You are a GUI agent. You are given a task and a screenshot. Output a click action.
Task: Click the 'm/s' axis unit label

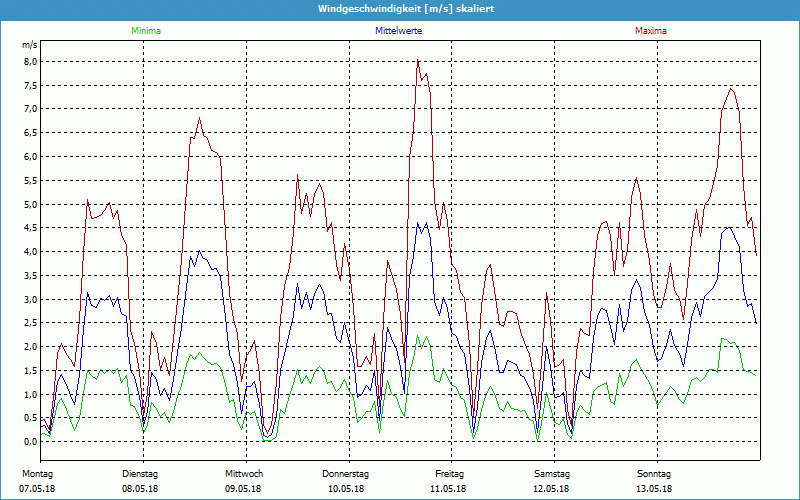[x=29, y=45]
